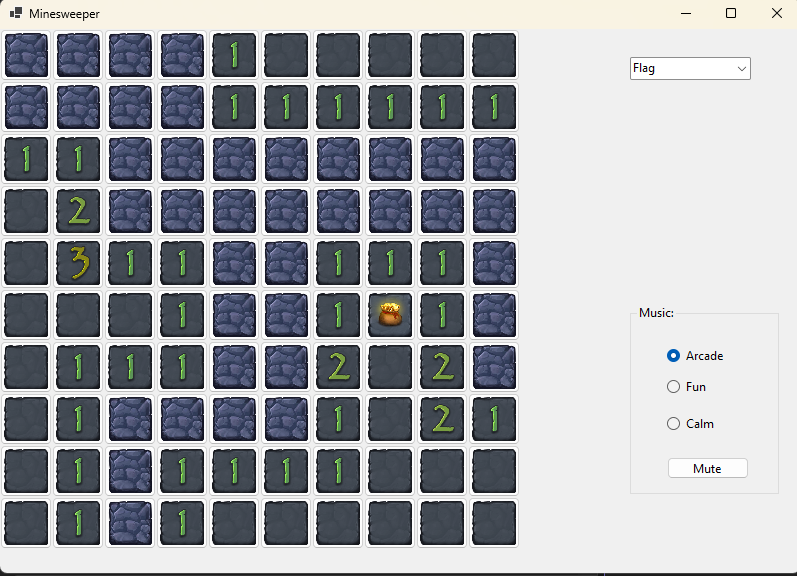Click the 2 tile directly above the 3

(x=78, y=211)
